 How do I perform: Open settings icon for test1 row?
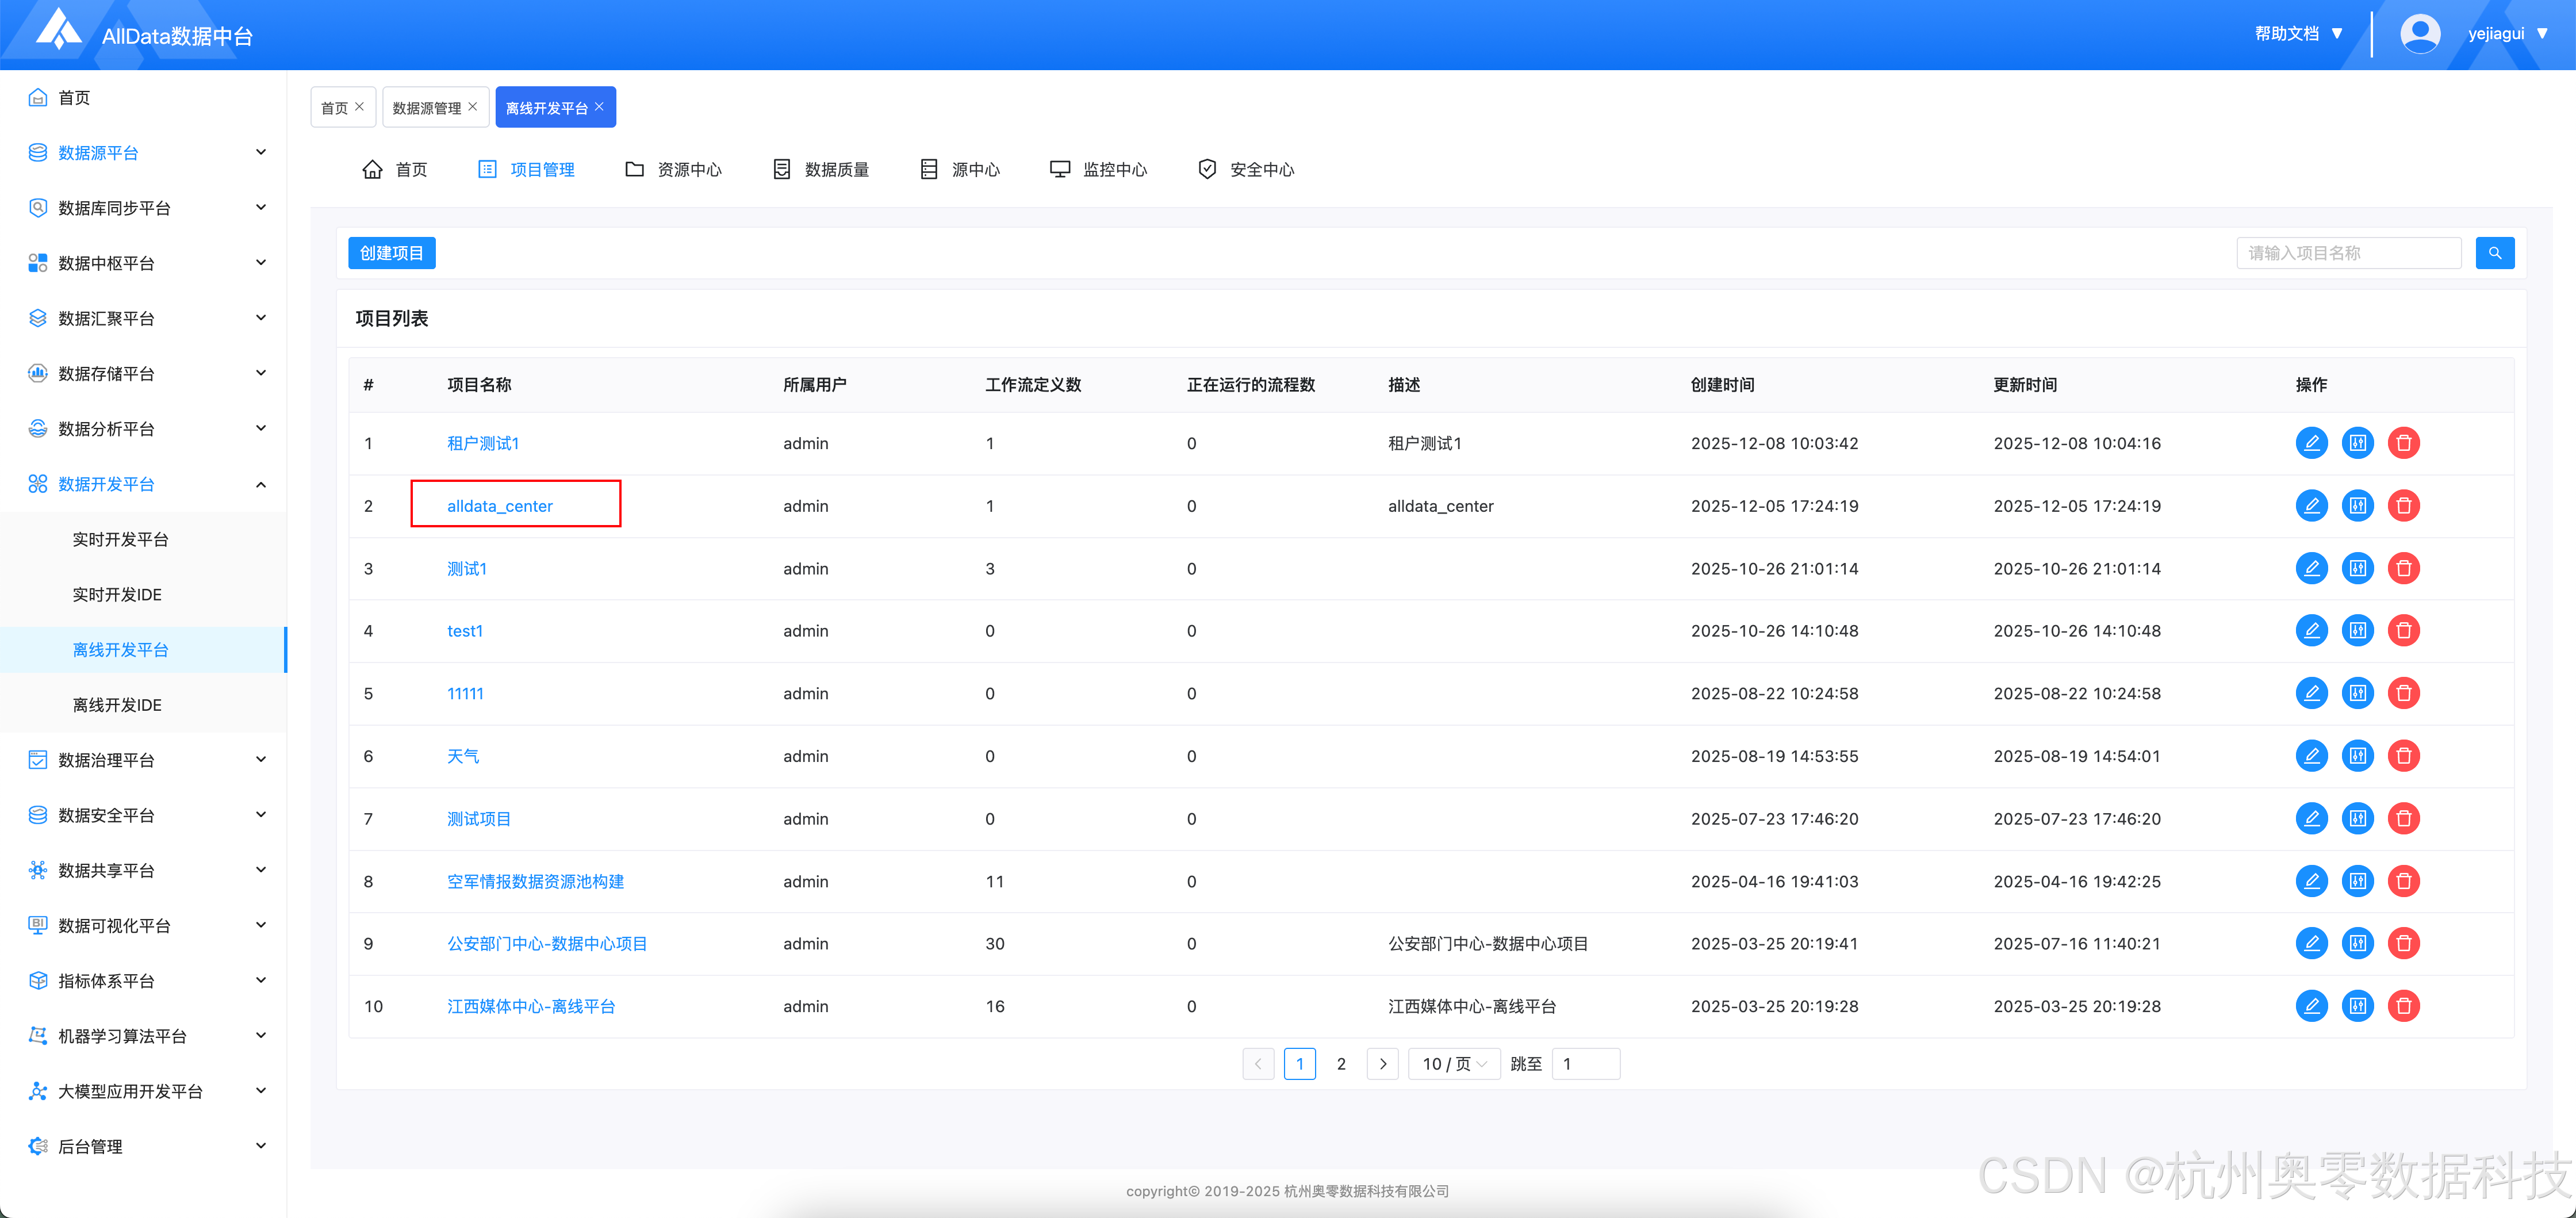click(2357, 631)
